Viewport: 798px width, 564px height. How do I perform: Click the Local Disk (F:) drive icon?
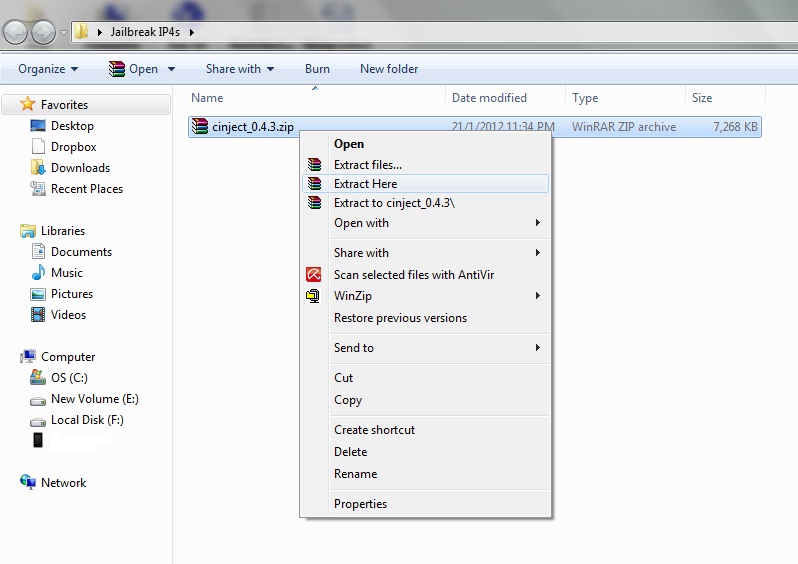click(38, 422)
